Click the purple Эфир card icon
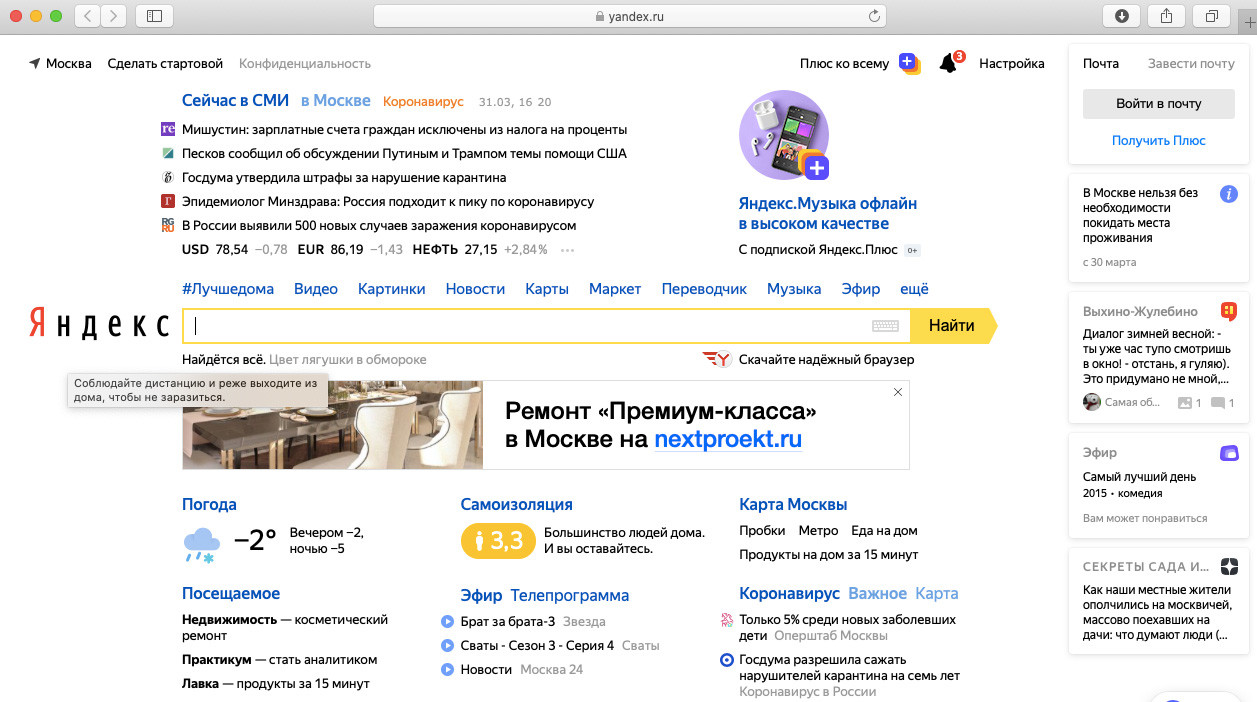Screen dimensions: 1257x702 tap(1229, 453)
